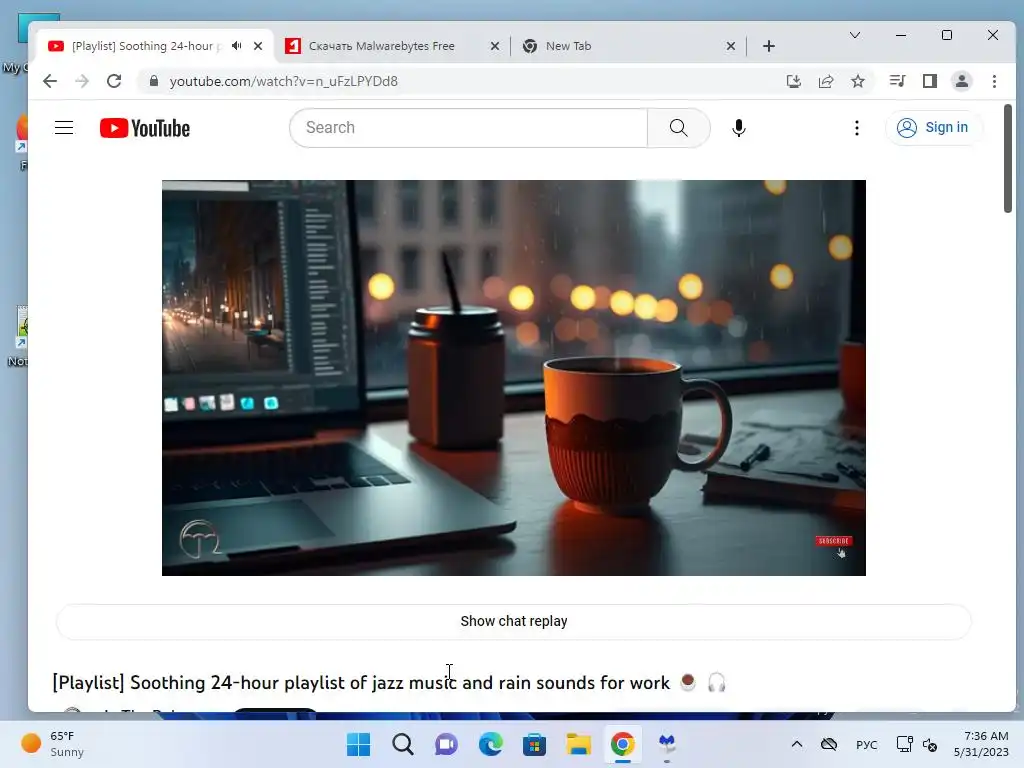Share this page from address bar
The width and height of the screenshot is (1024, 768).
click(825, 81)
